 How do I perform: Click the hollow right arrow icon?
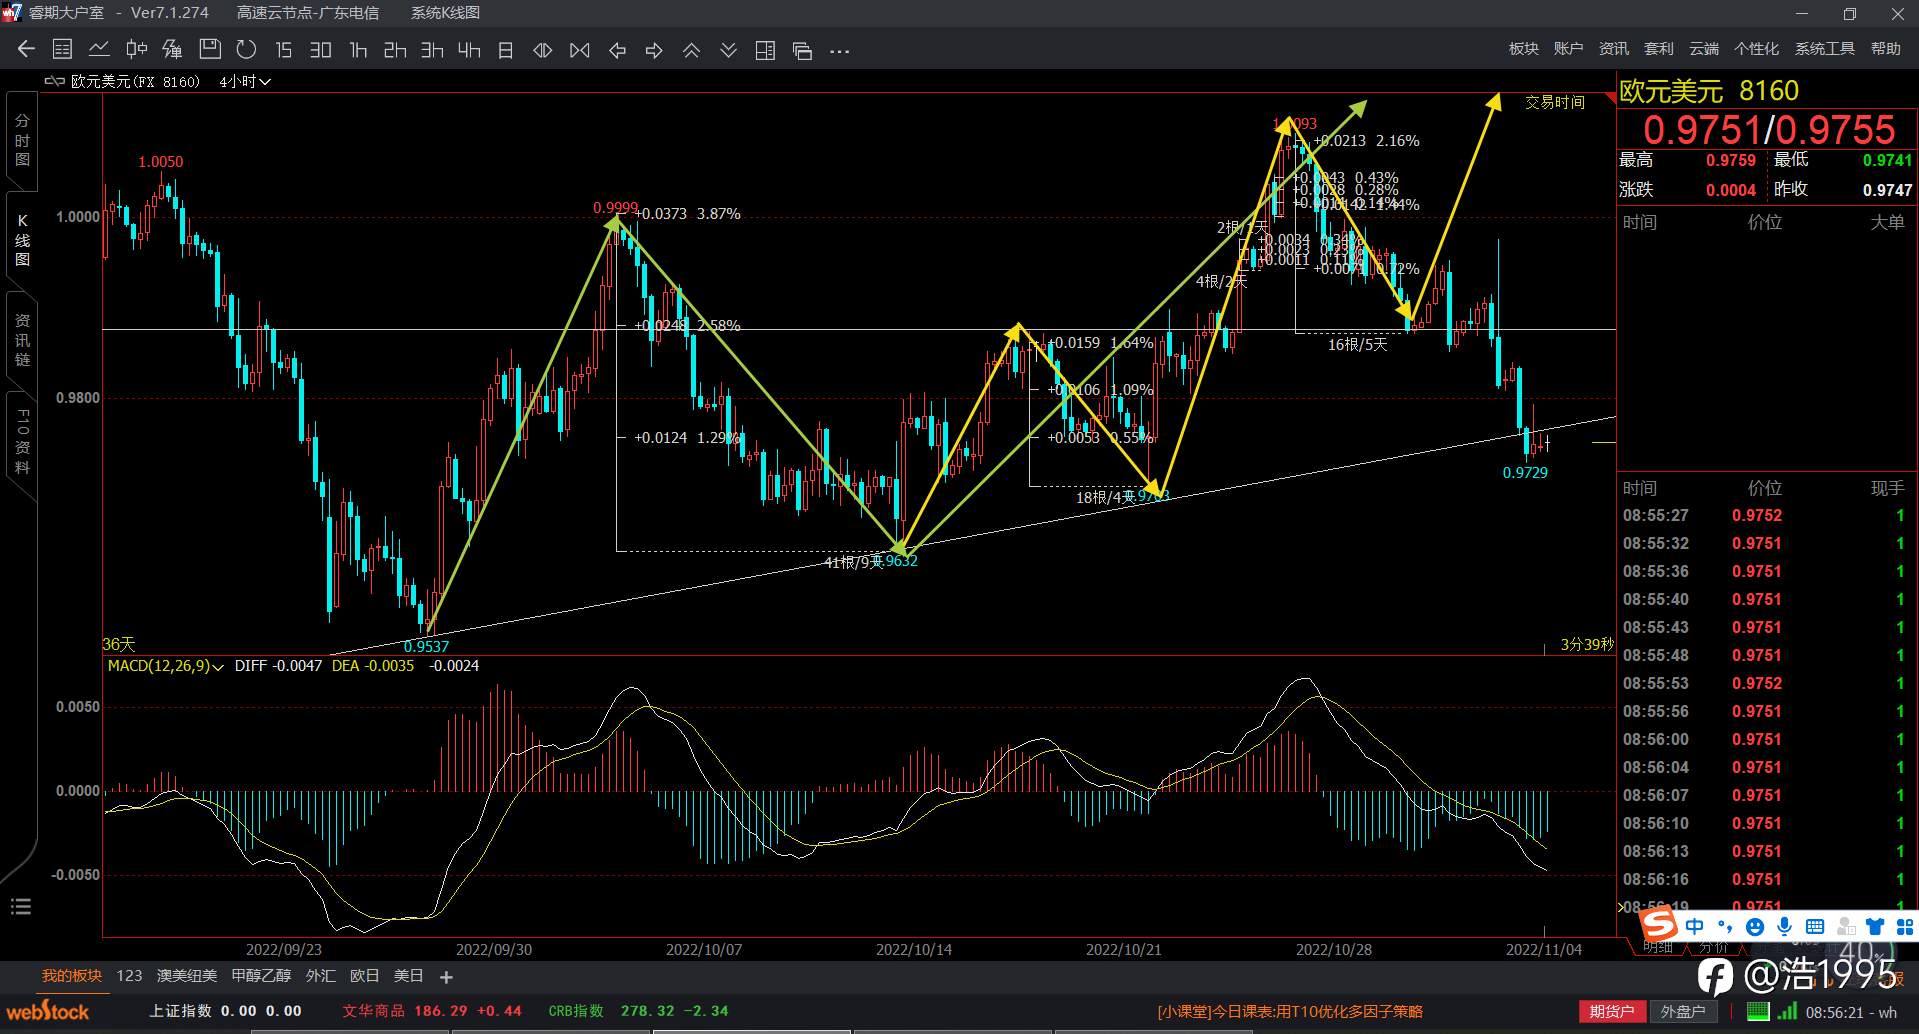click(654, 50)
